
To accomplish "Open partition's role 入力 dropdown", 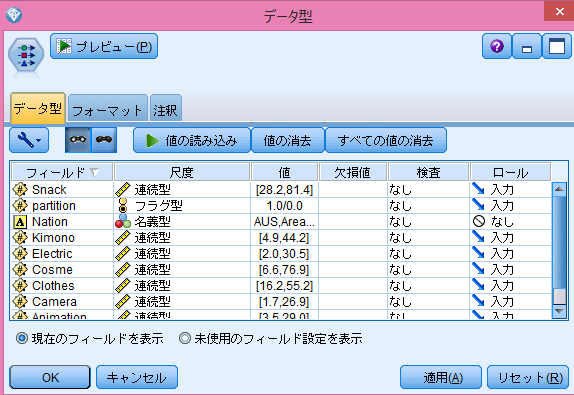I will pyautogui.click(x=510, y=206).
